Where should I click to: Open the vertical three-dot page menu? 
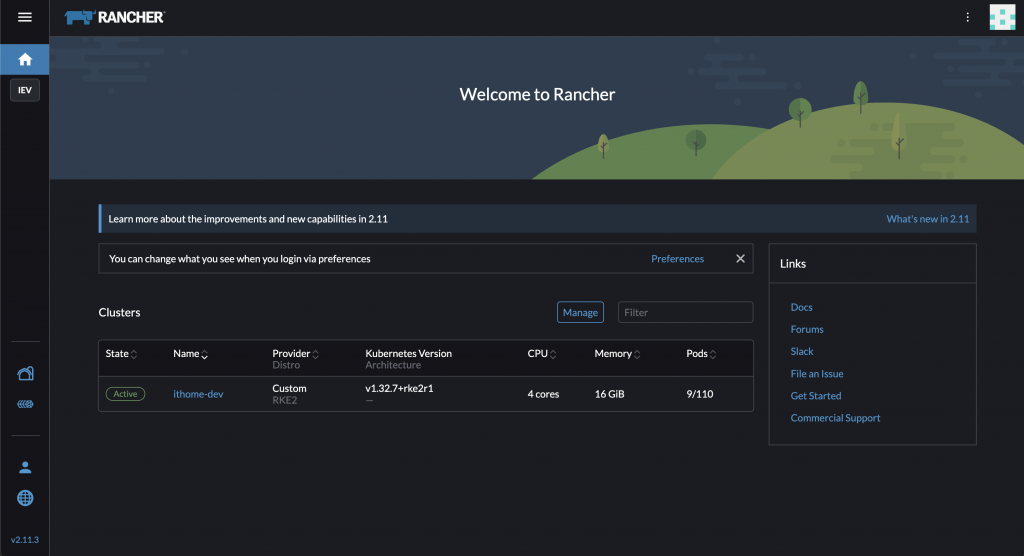pos(968,17)
